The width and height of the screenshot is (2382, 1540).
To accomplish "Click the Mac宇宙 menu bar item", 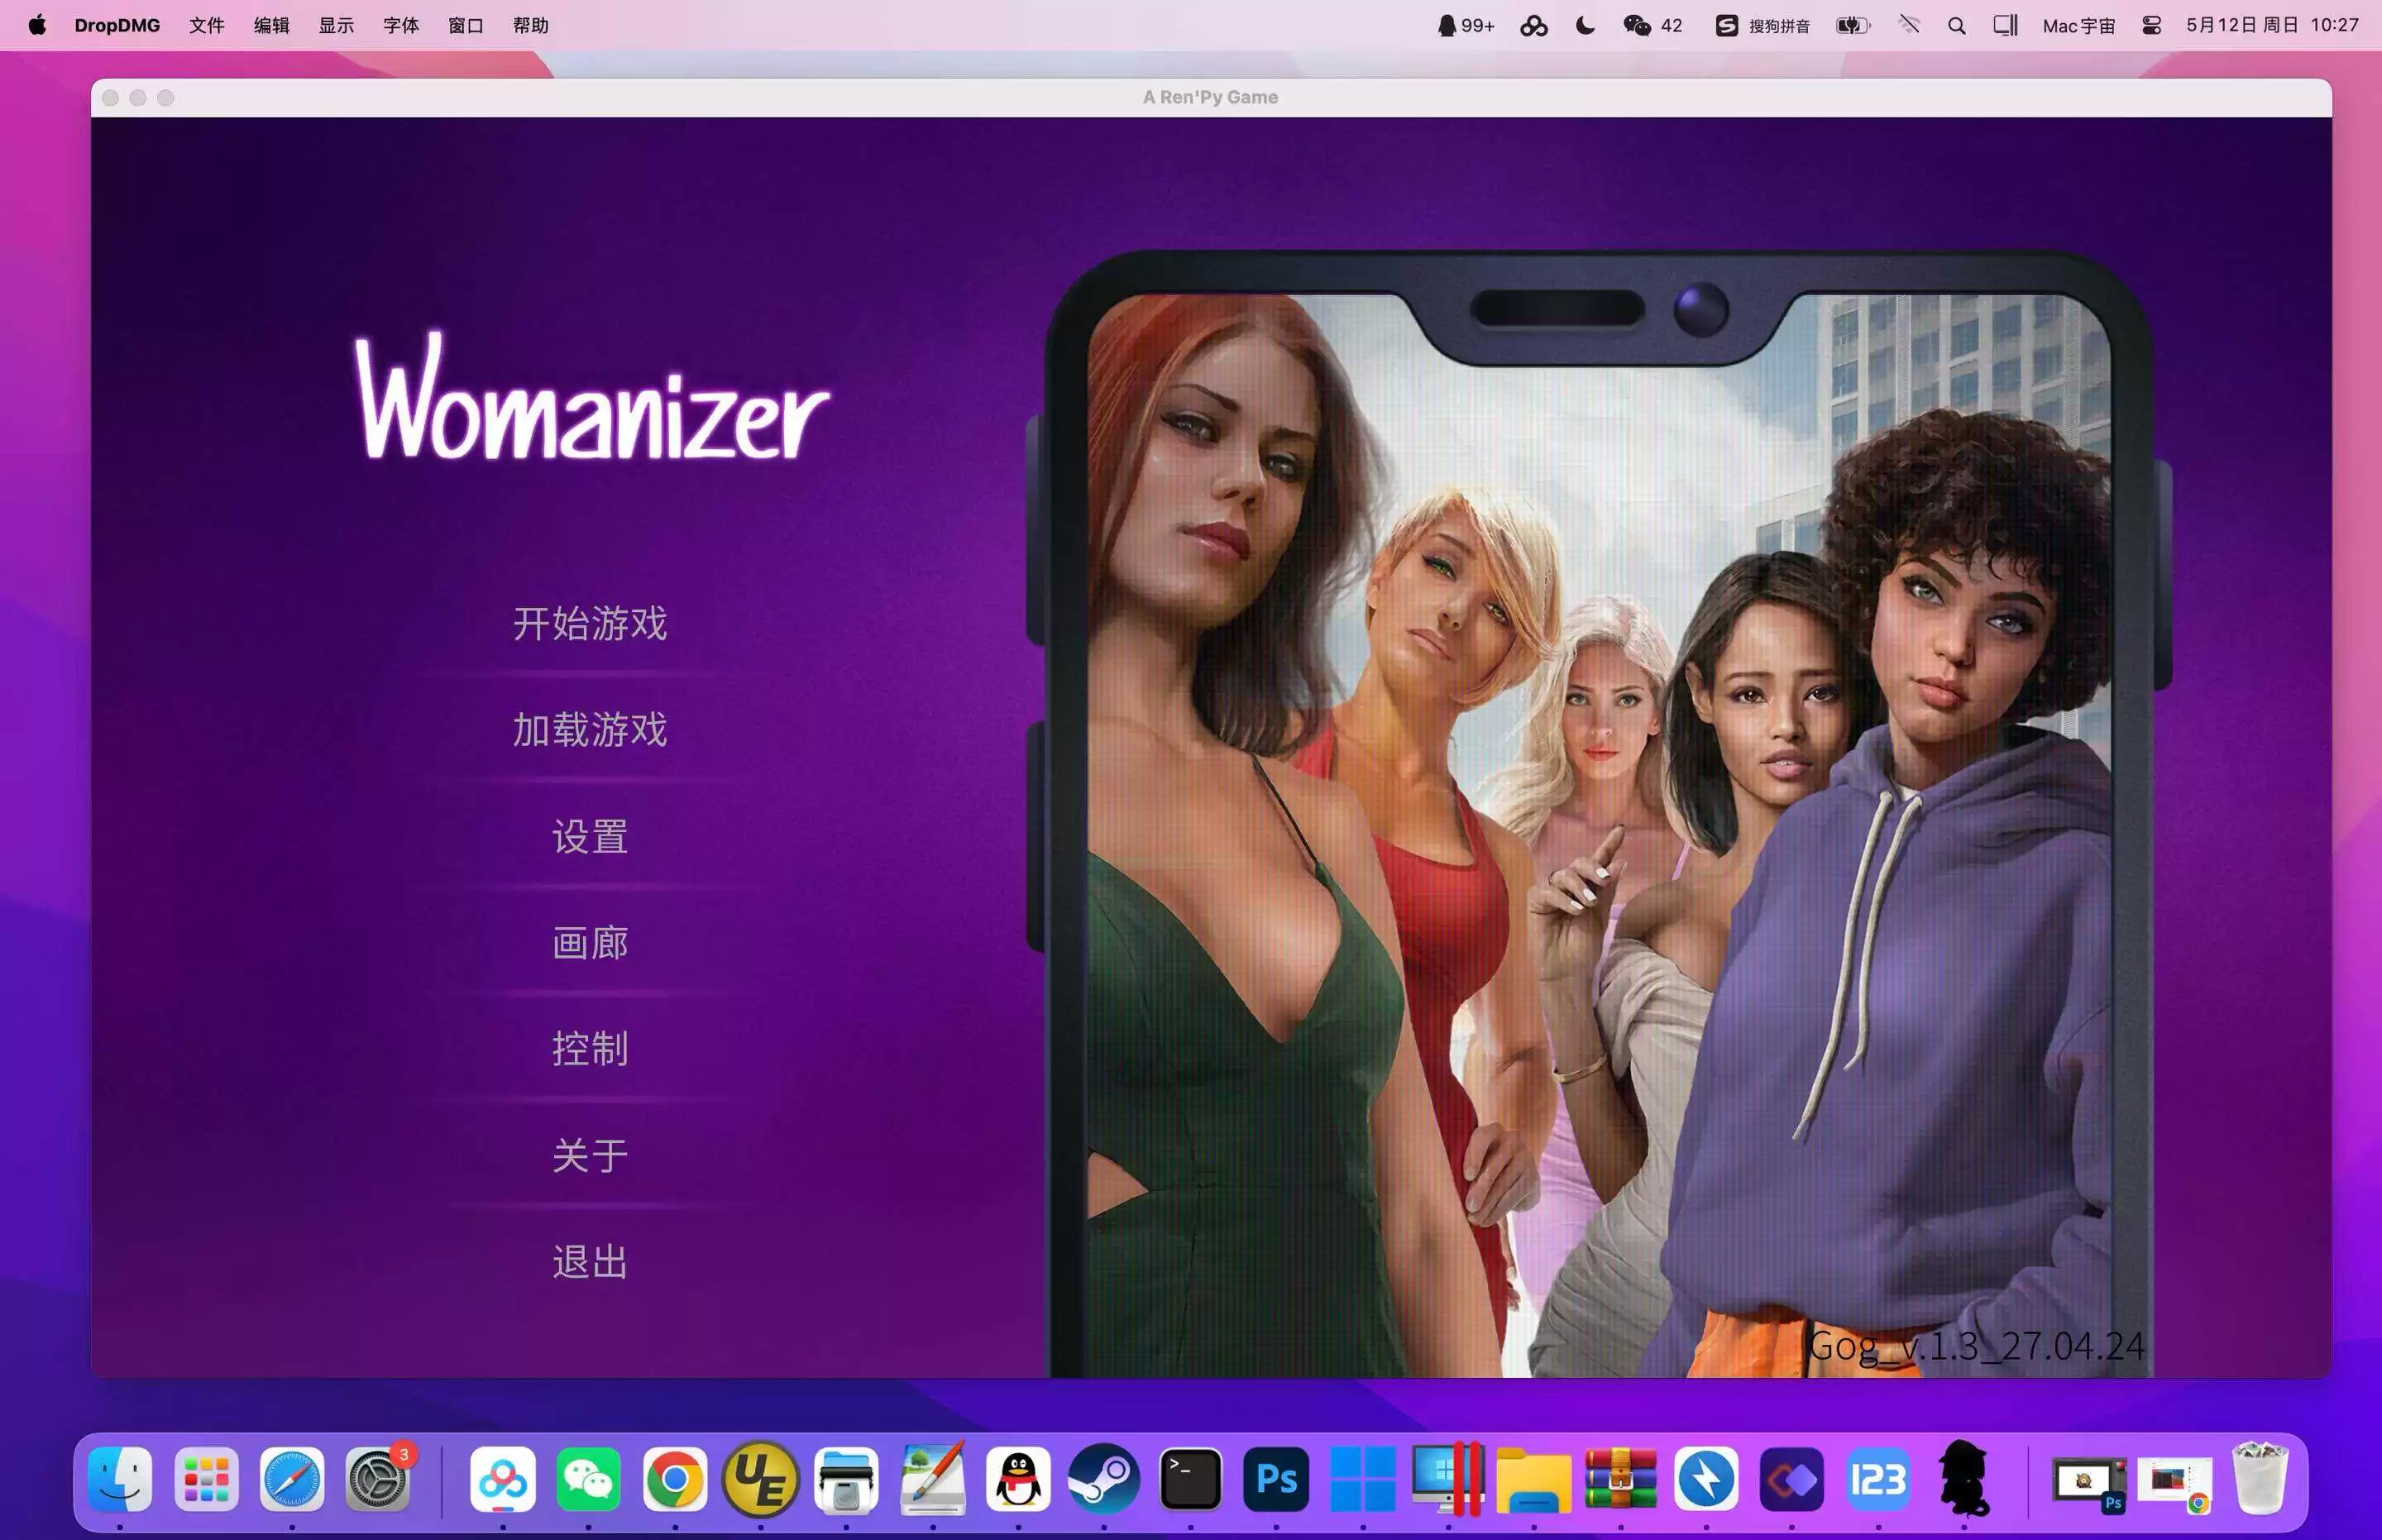I will tap(2079, 25).
